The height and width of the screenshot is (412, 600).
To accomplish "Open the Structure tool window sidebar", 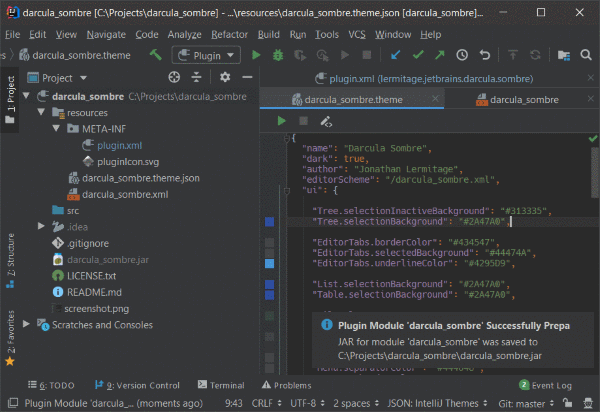I will [x=10, y=260].
